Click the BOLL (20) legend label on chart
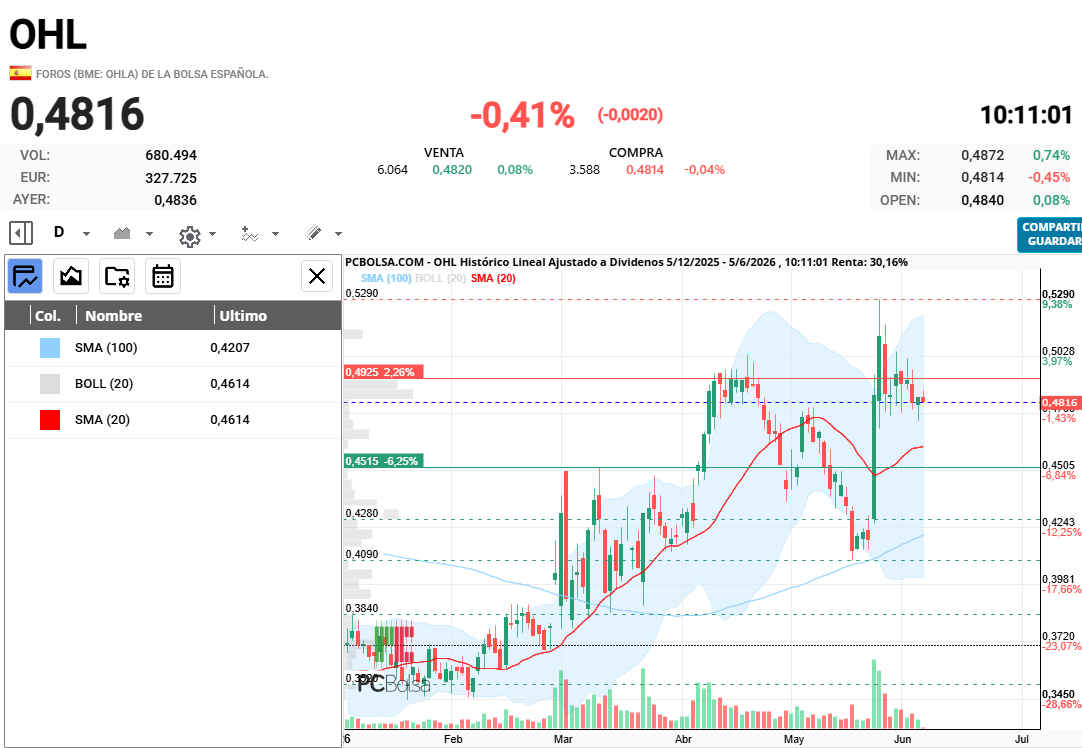Image resolution: width=1082 pixels, height=748 pixels. [x=440, y=278]
